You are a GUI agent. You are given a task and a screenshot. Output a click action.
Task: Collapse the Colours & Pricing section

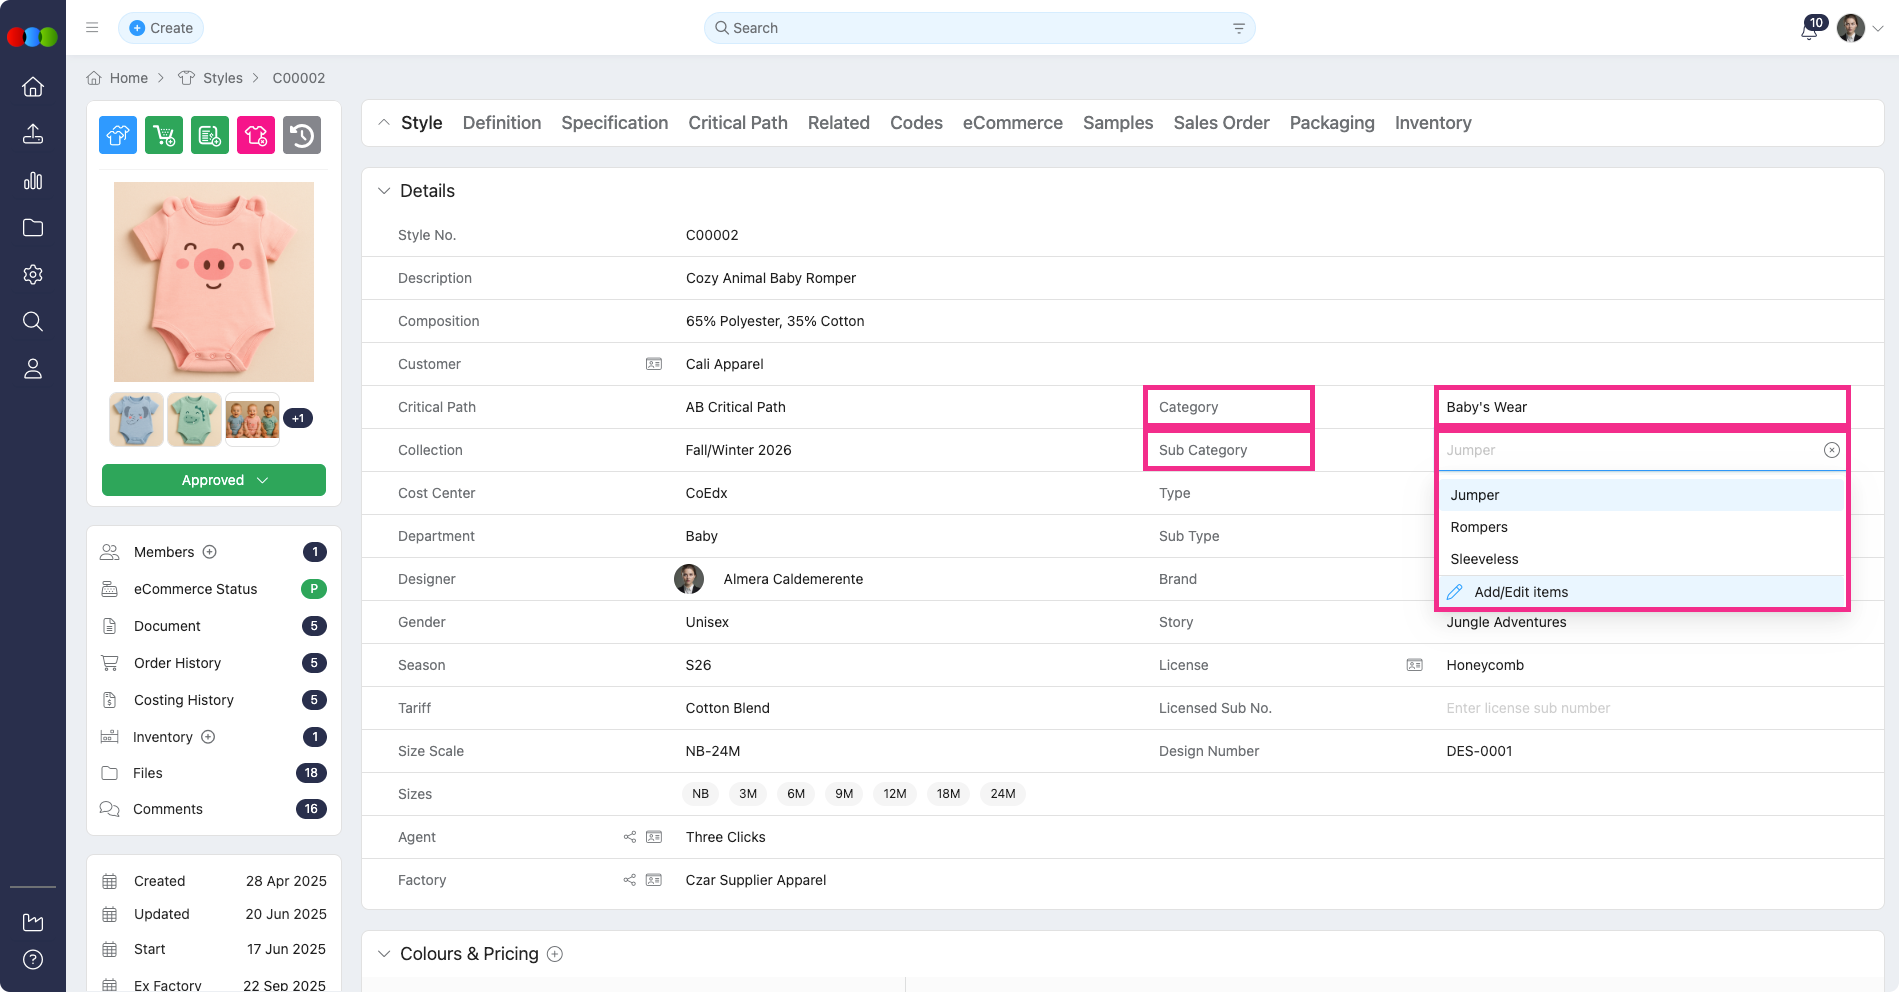point(384,954)
